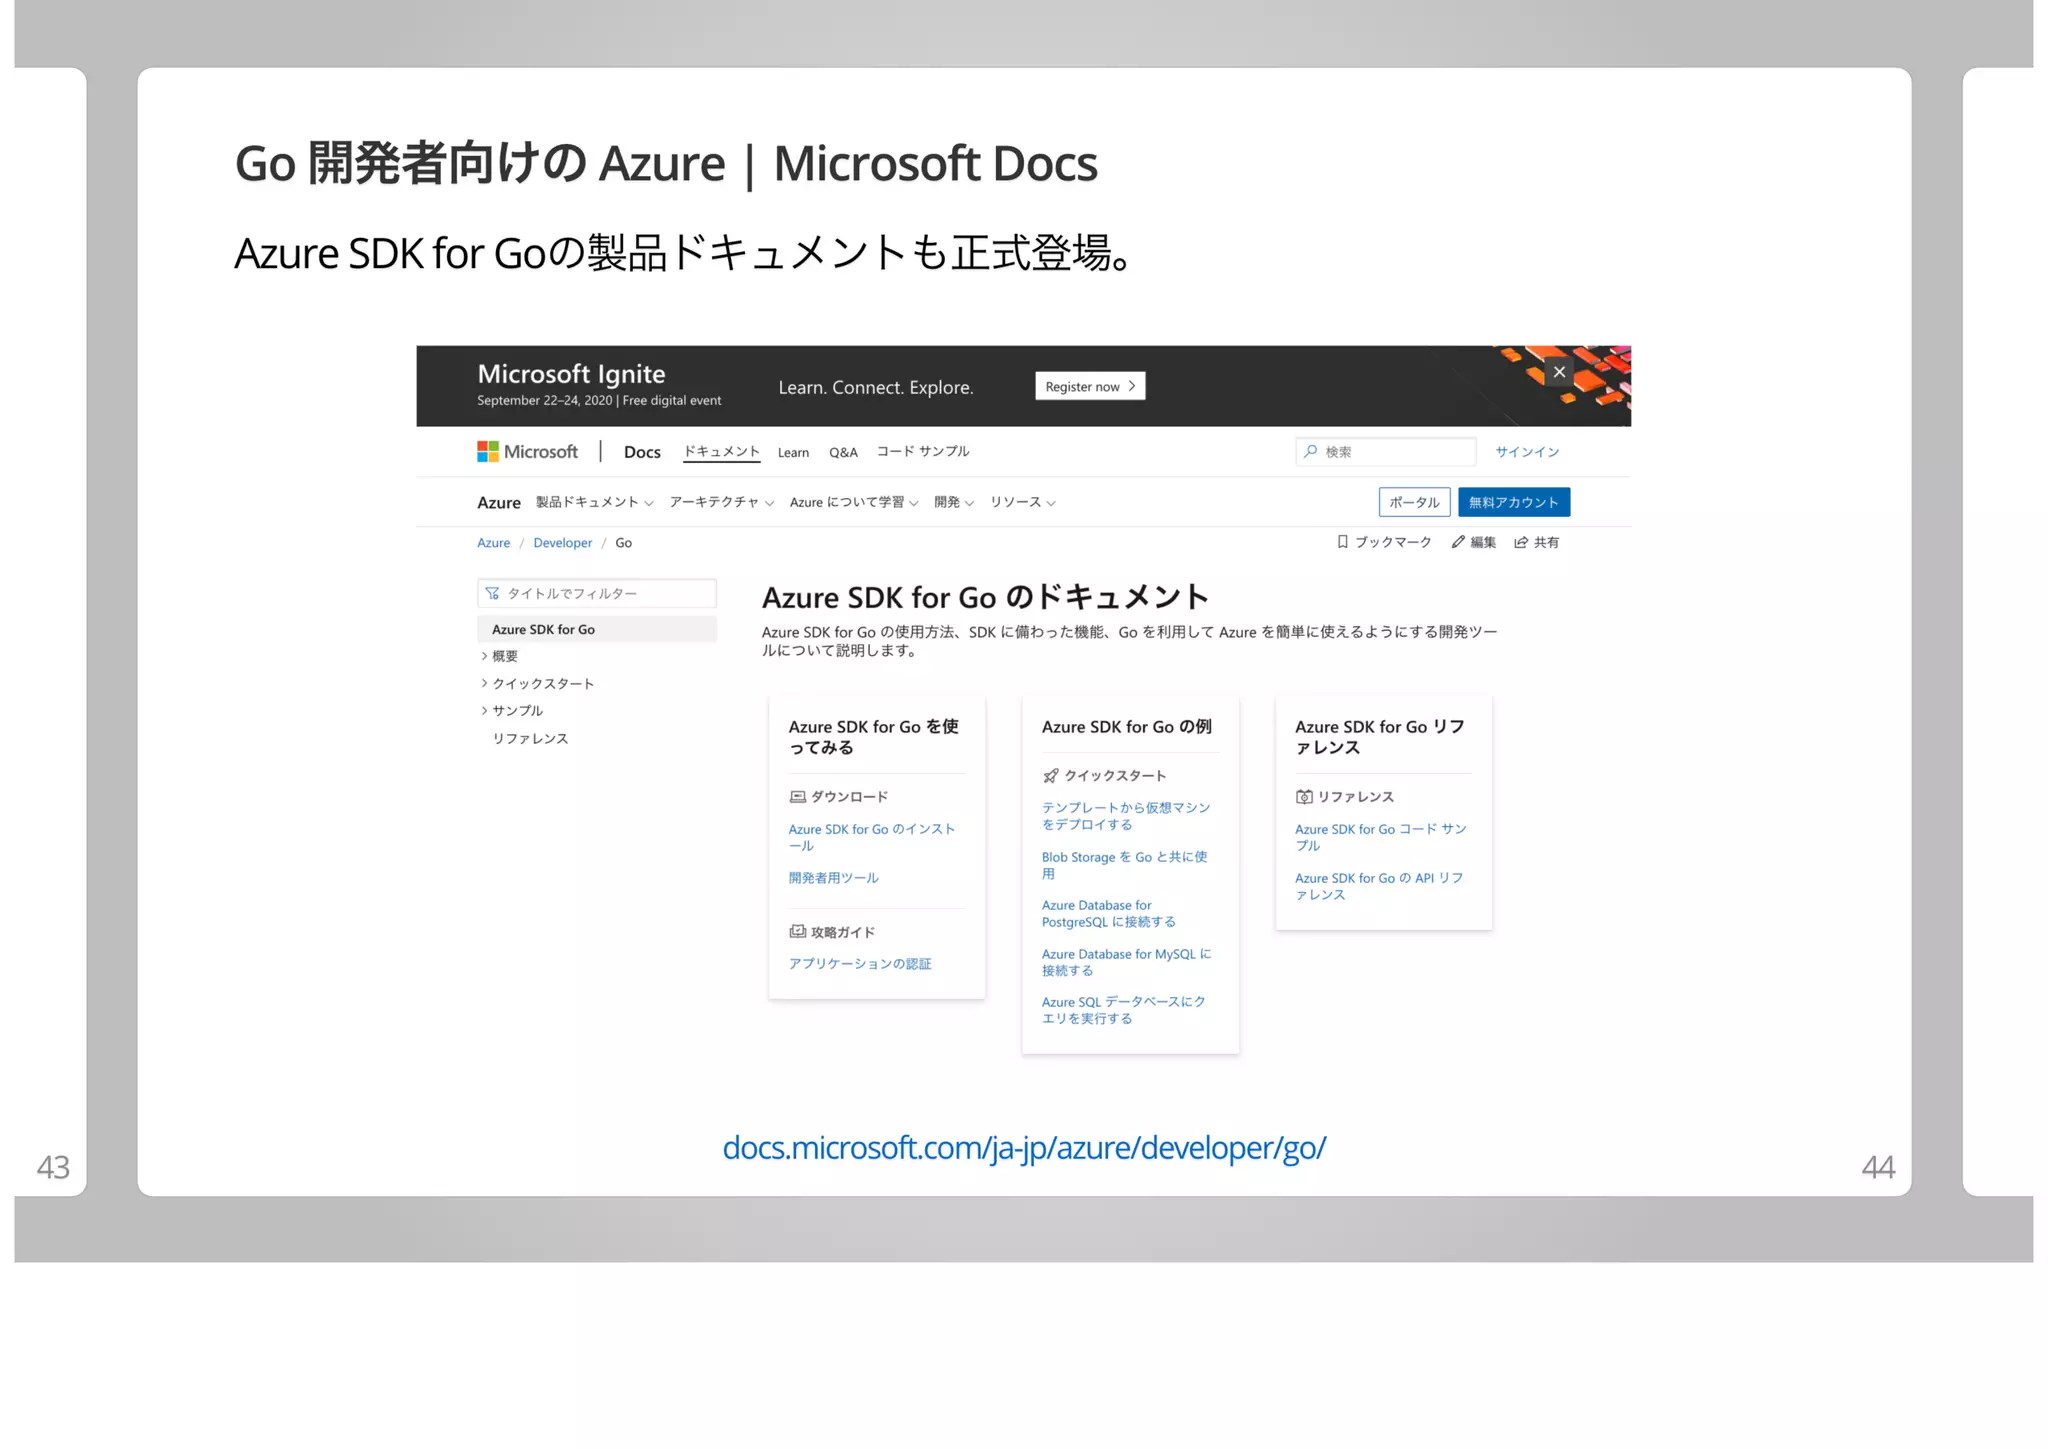Open the Docs home link
This screenshot has width=2048, height=1449.
[642, 452]
